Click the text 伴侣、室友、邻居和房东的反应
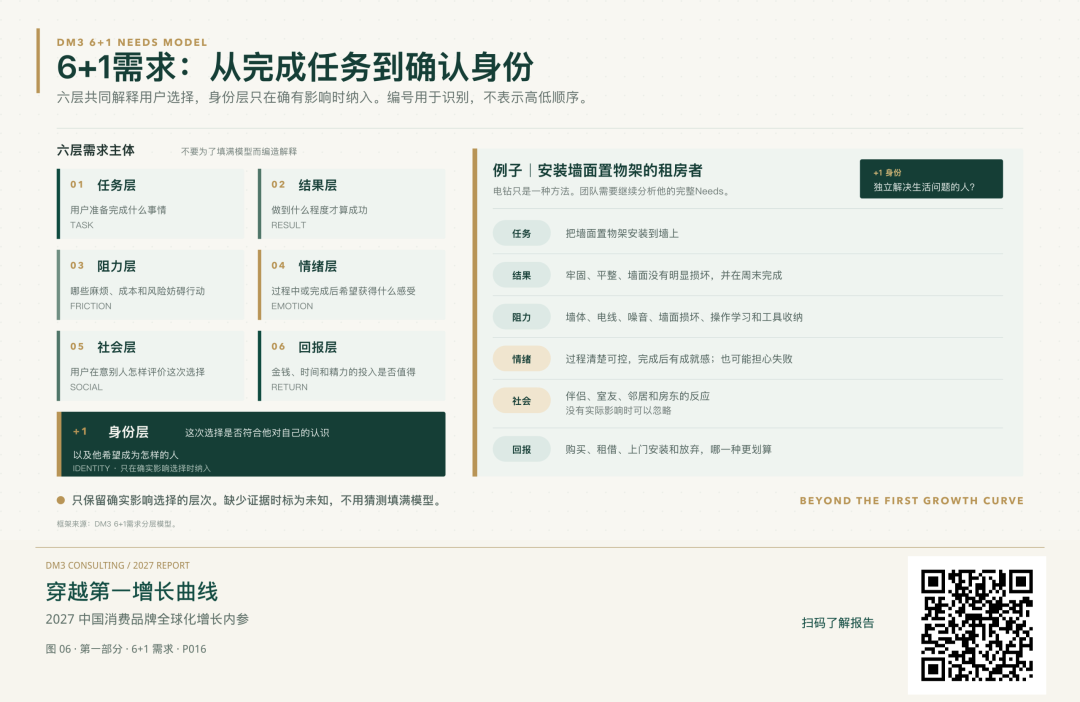Screen dimensions: 1080x702 tap(637, 396)
